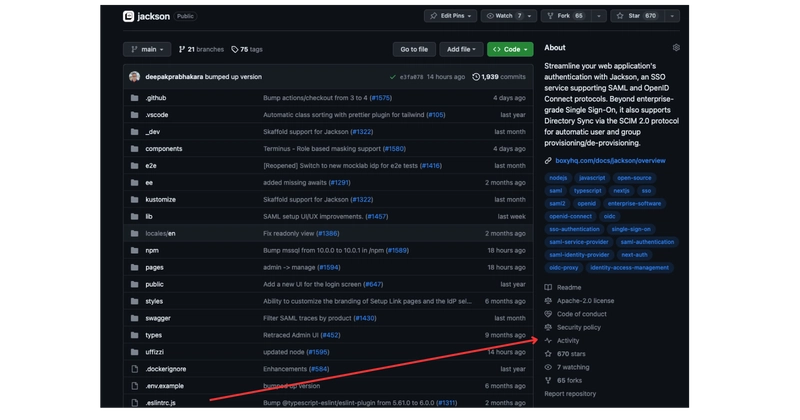Open the Apache-2.0 license link

point(585,301)
